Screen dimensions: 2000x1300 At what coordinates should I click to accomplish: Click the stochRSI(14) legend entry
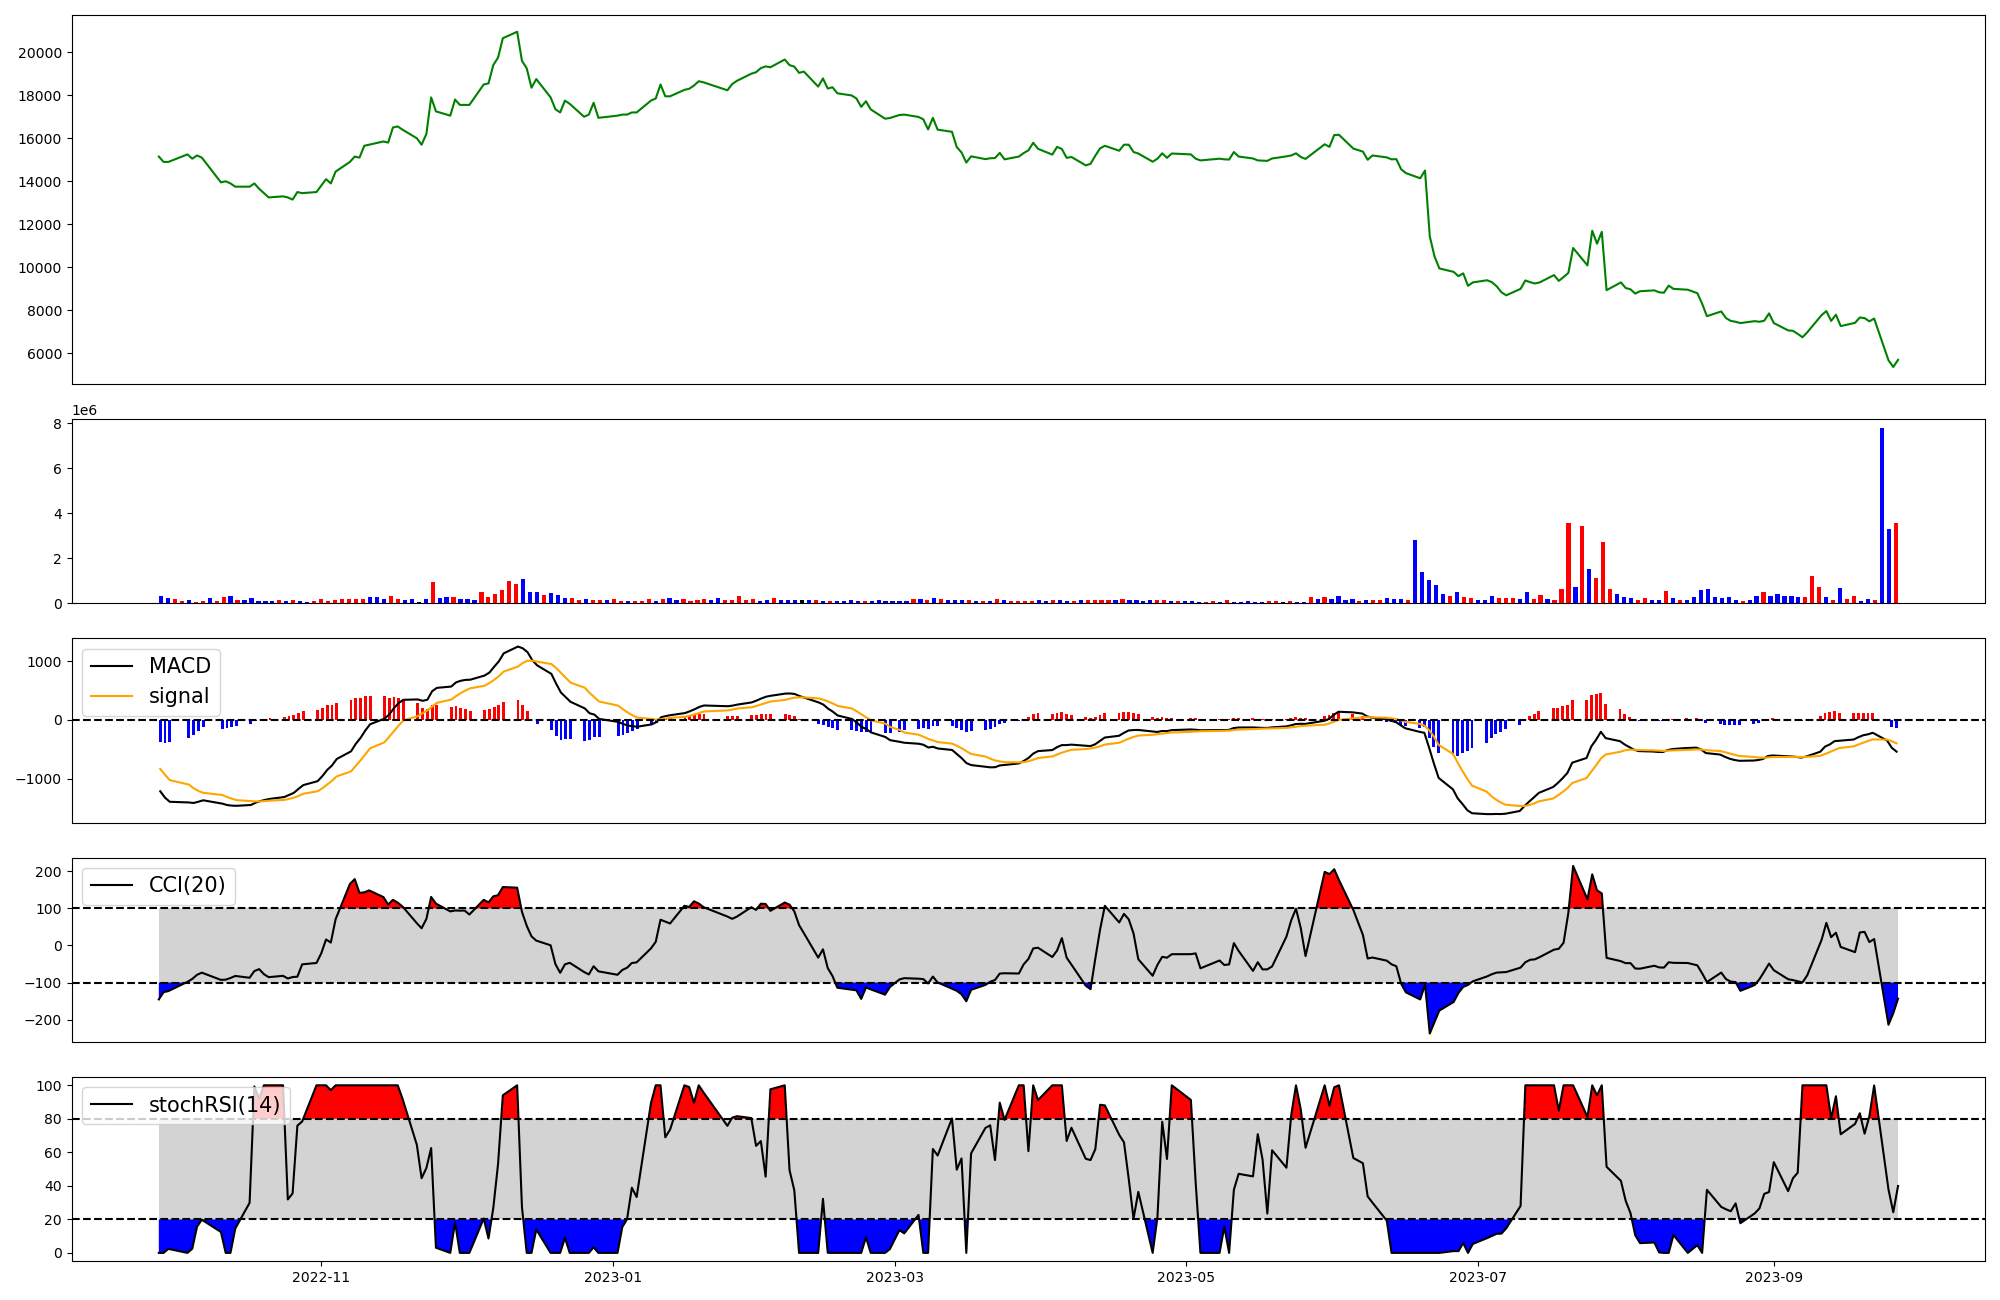(214, 1105)
